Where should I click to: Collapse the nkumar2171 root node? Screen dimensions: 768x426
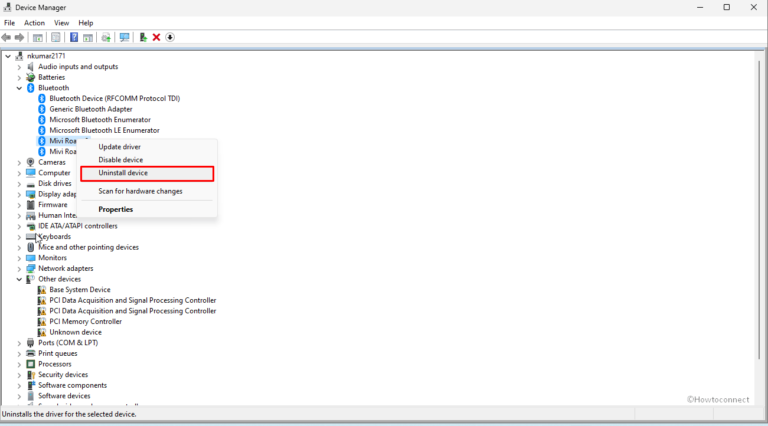(8, 56)
